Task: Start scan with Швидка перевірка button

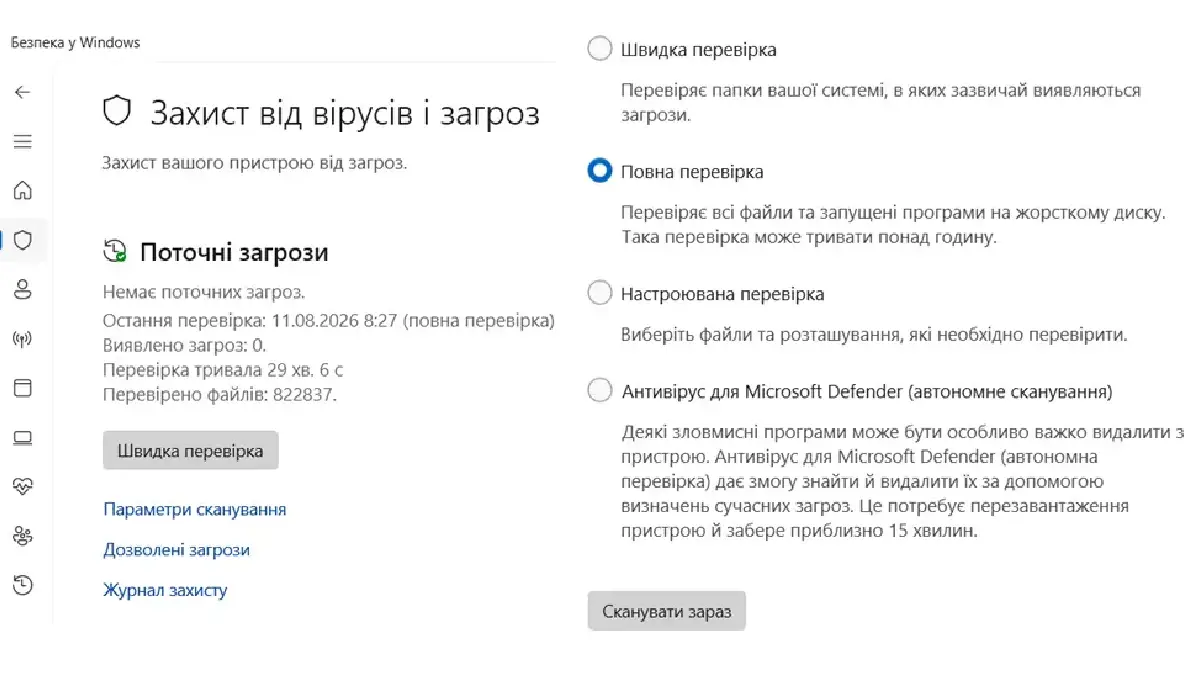Action: tap(190, 451)
